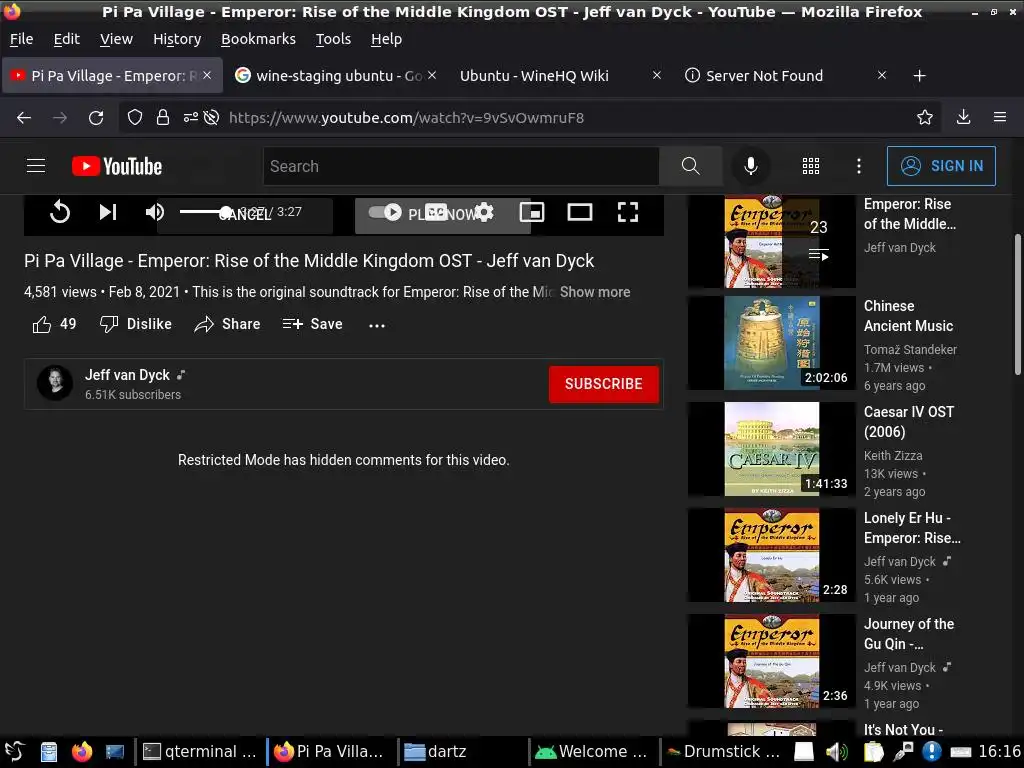Open the History menu
1024x768 pixels.
click(177, 39)
